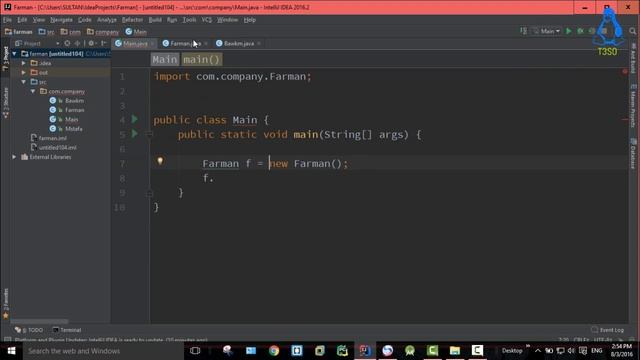Open the VCS menu
The width and height of the screenshot is (640, 360).
(x=207, y=20)
